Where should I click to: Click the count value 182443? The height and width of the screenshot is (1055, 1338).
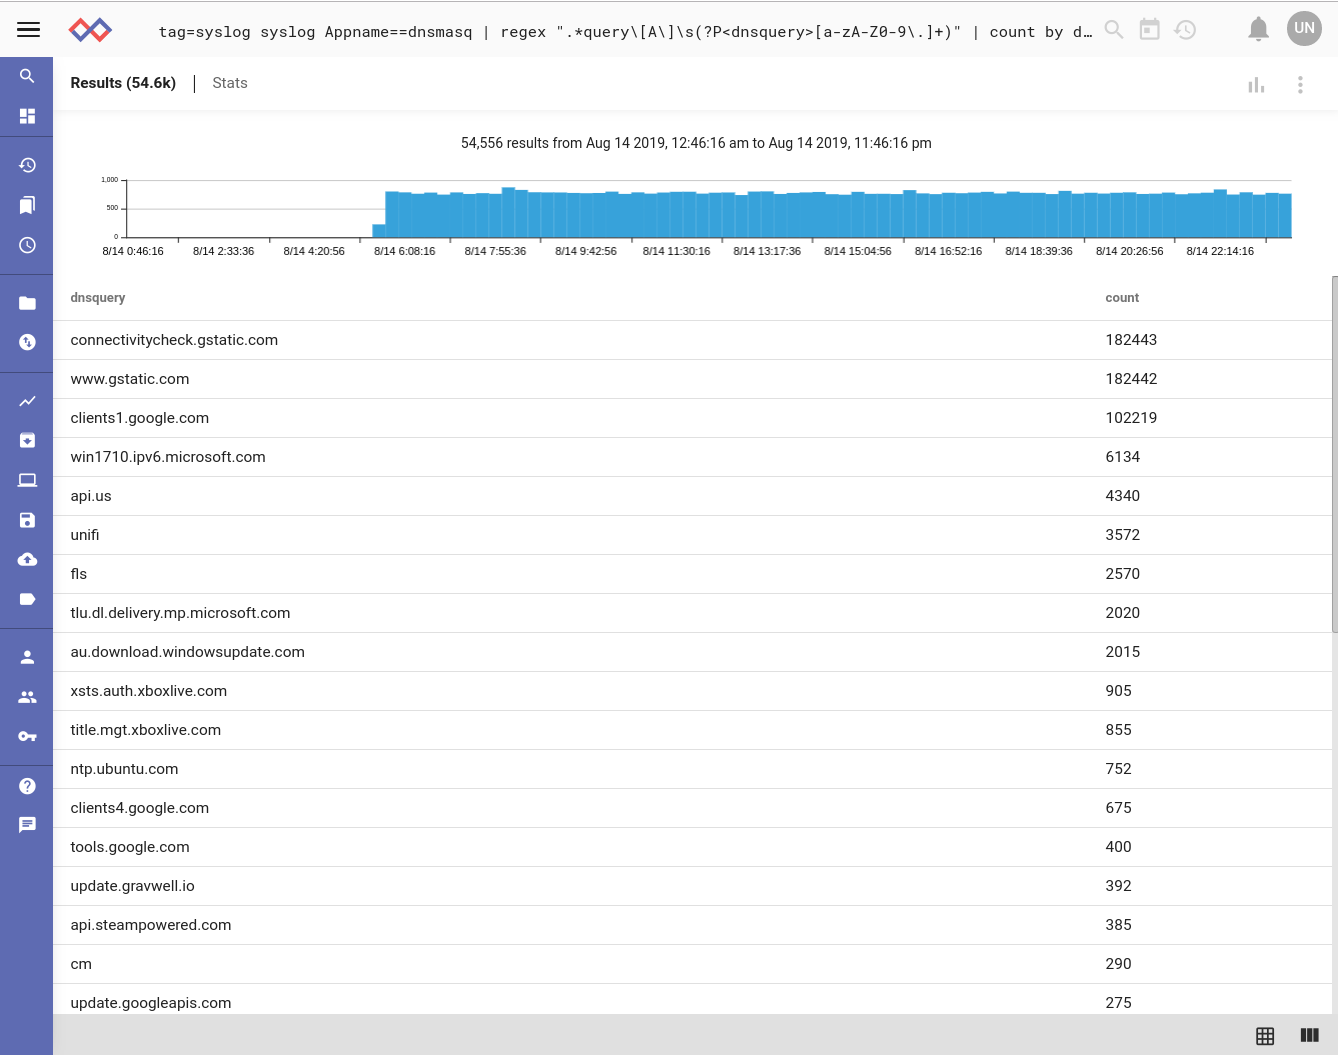1131,340
